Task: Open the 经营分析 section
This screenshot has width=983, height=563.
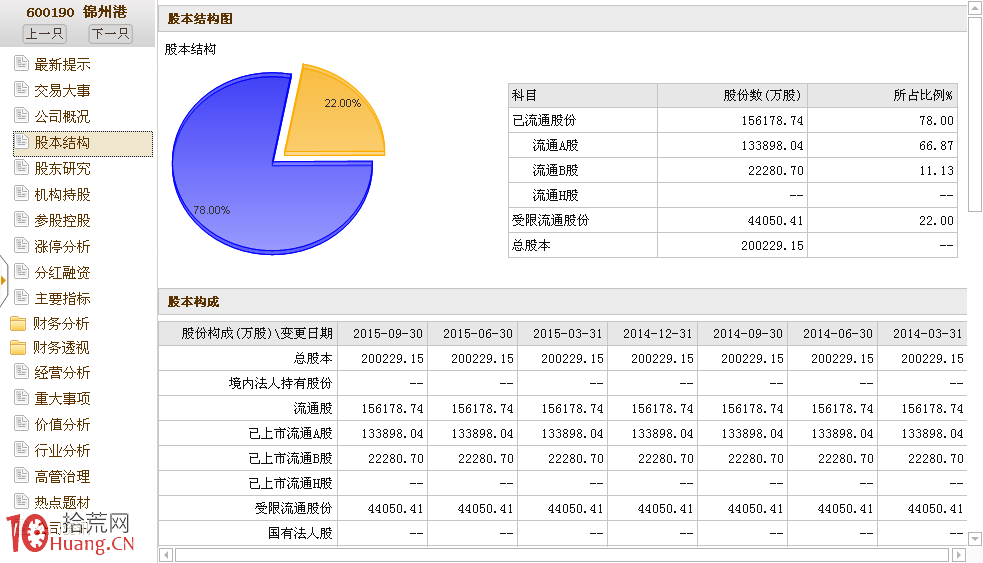Action: [62, 373]
